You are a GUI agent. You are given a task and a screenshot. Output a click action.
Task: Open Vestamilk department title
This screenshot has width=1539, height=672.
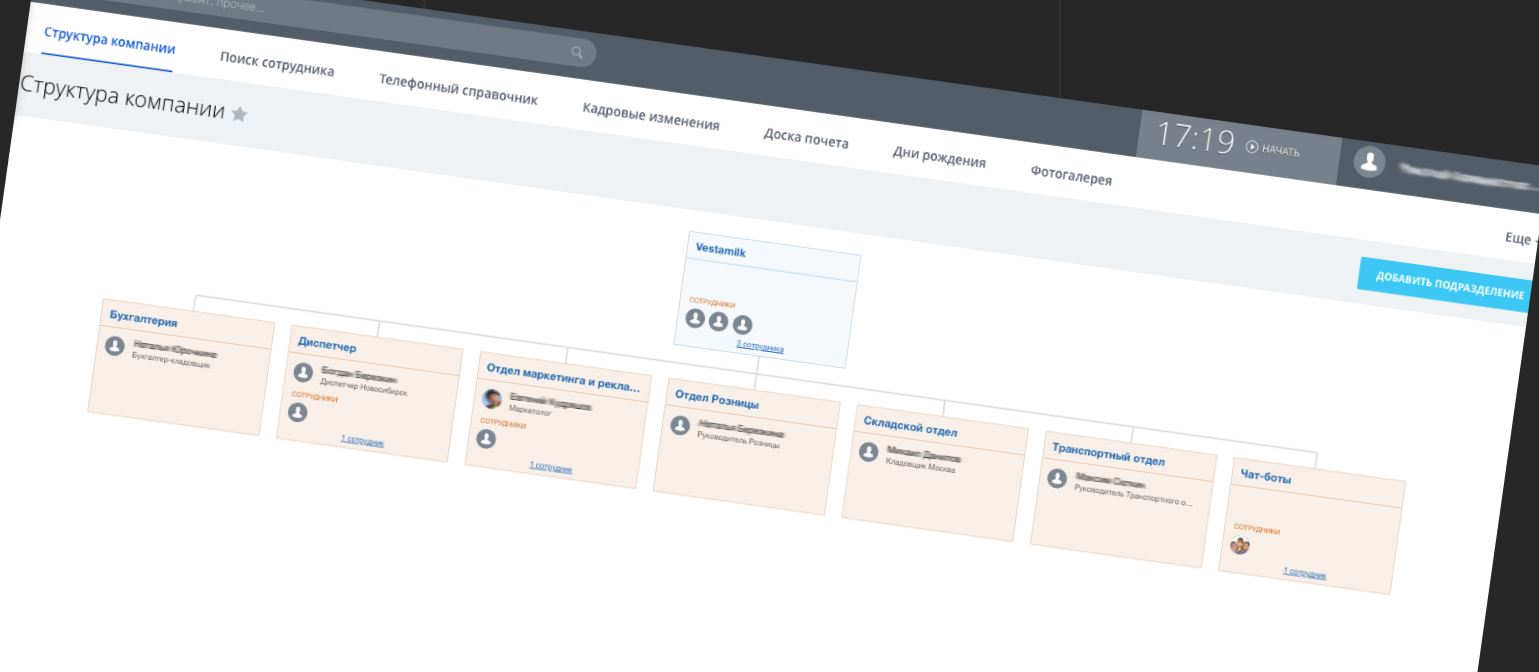[720, 251]
